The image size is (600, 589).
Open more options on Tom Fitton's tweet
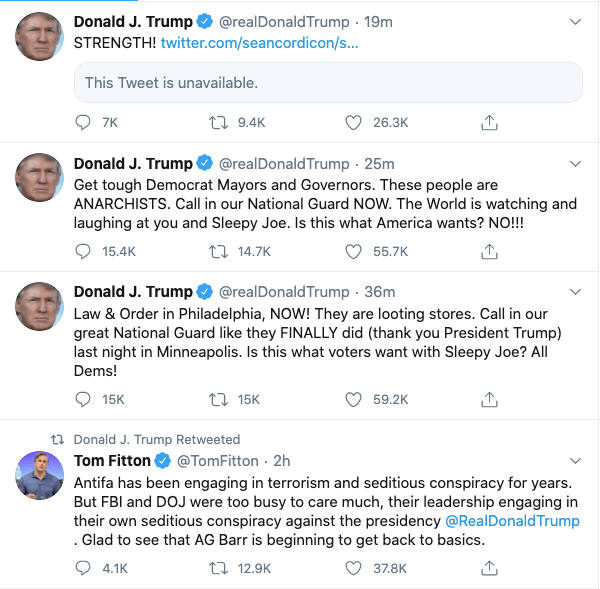click(x=574, y=460)
